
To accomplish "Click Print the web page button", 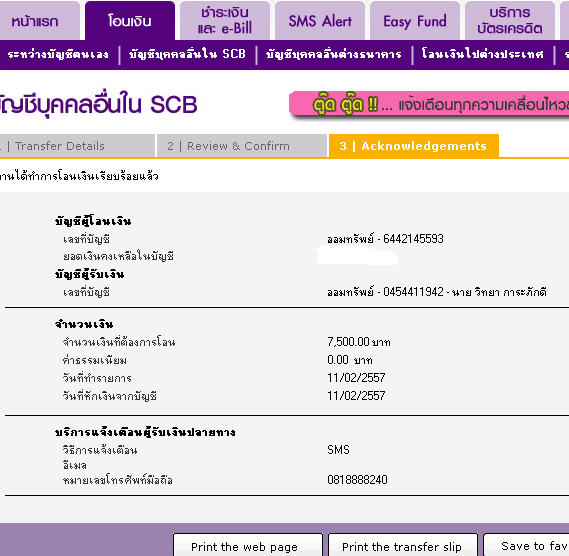I will 248,545.
